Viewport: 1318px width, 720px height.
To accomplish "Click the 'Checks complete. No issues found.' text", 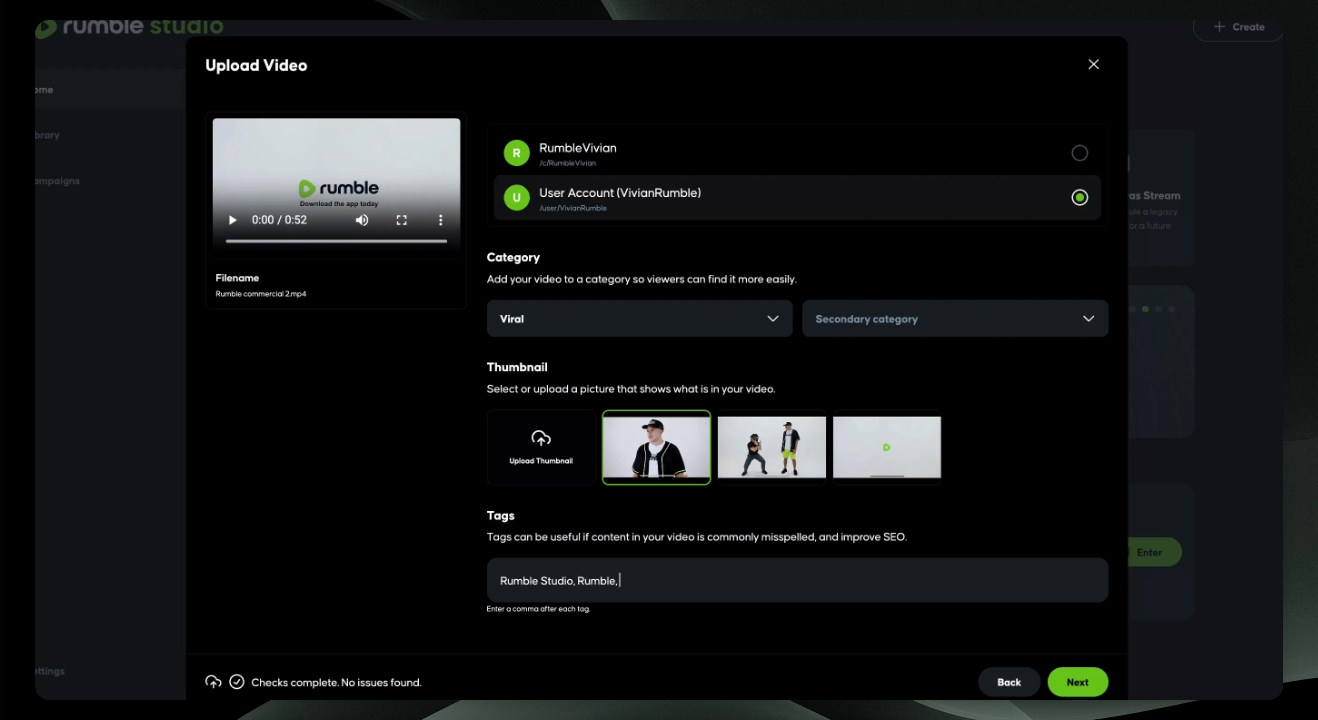I will tap(336, 682).
